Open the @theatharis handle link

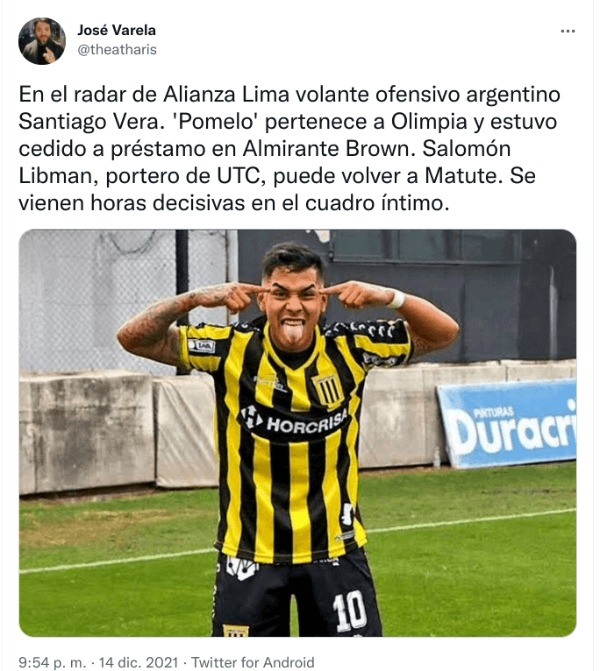pyautogui.click(x=117, y=50)
